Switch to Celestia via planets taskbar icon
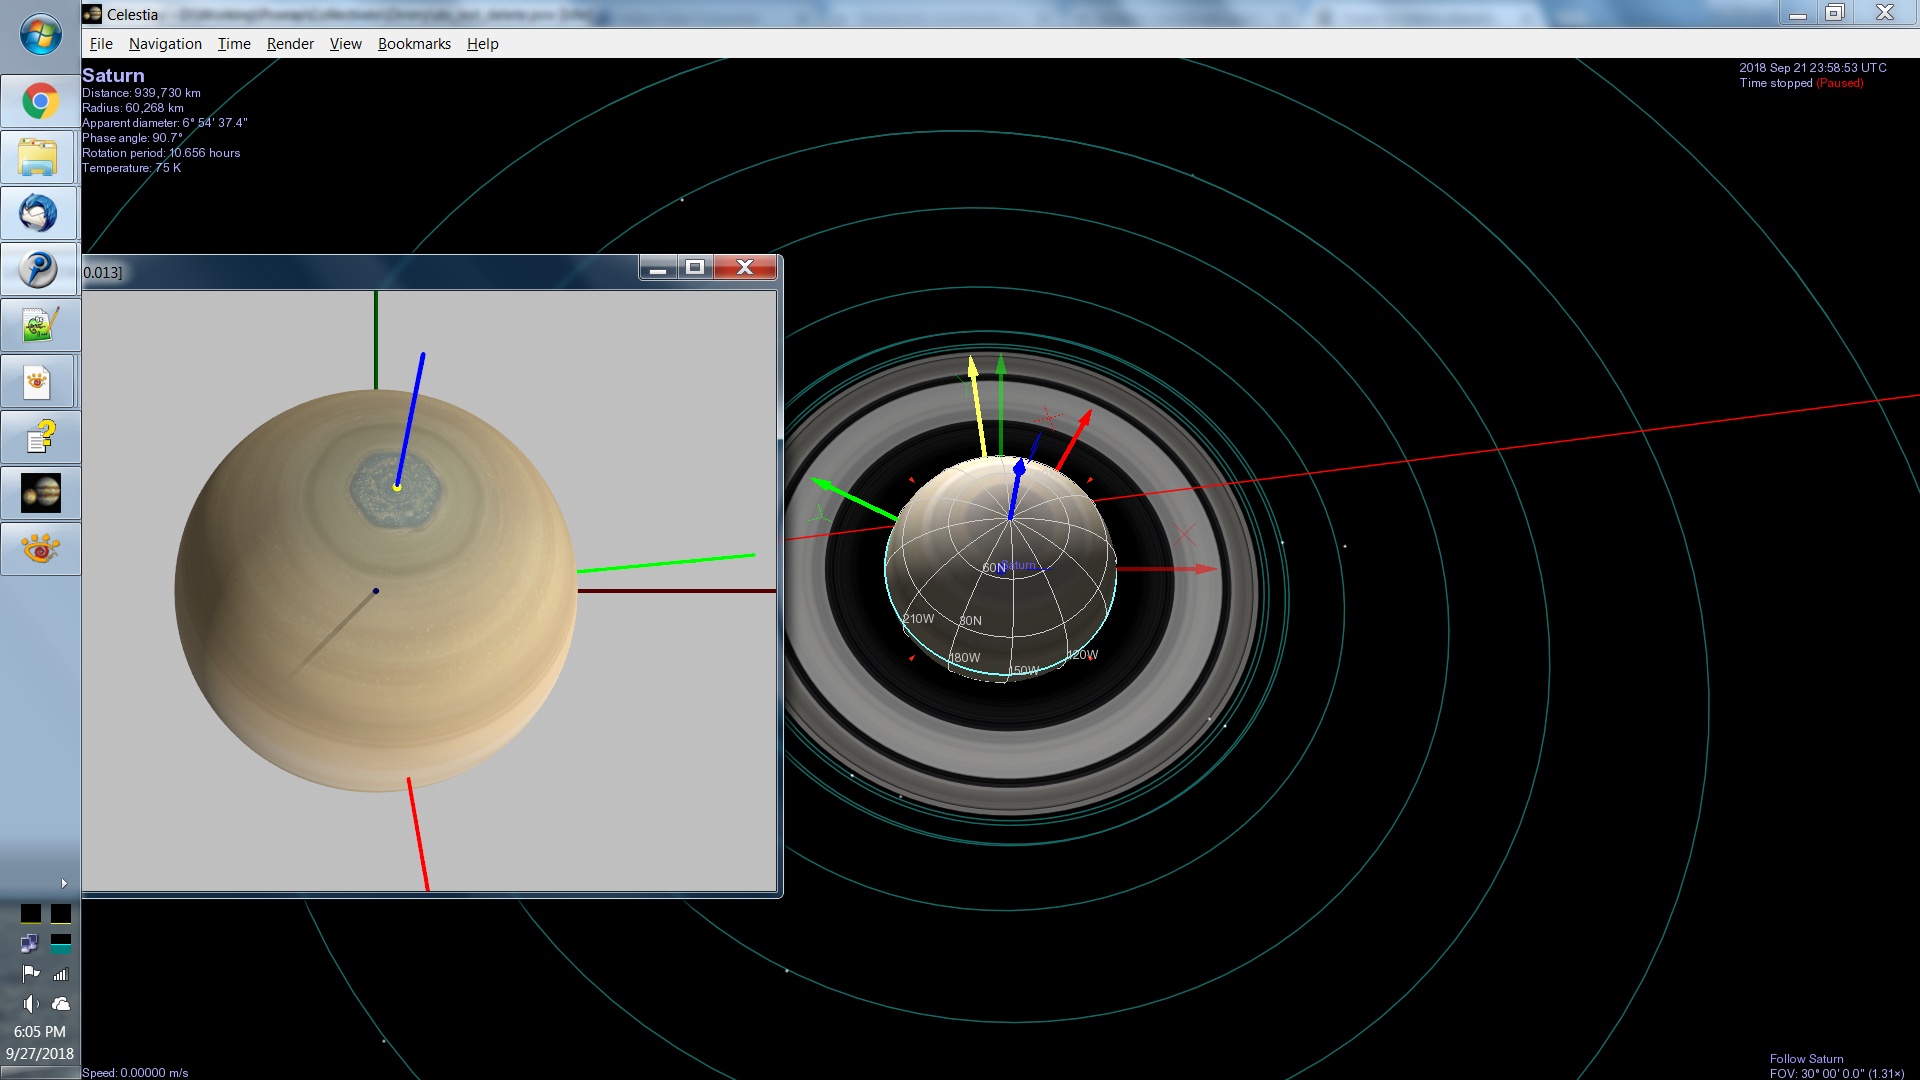 (40, 493)
